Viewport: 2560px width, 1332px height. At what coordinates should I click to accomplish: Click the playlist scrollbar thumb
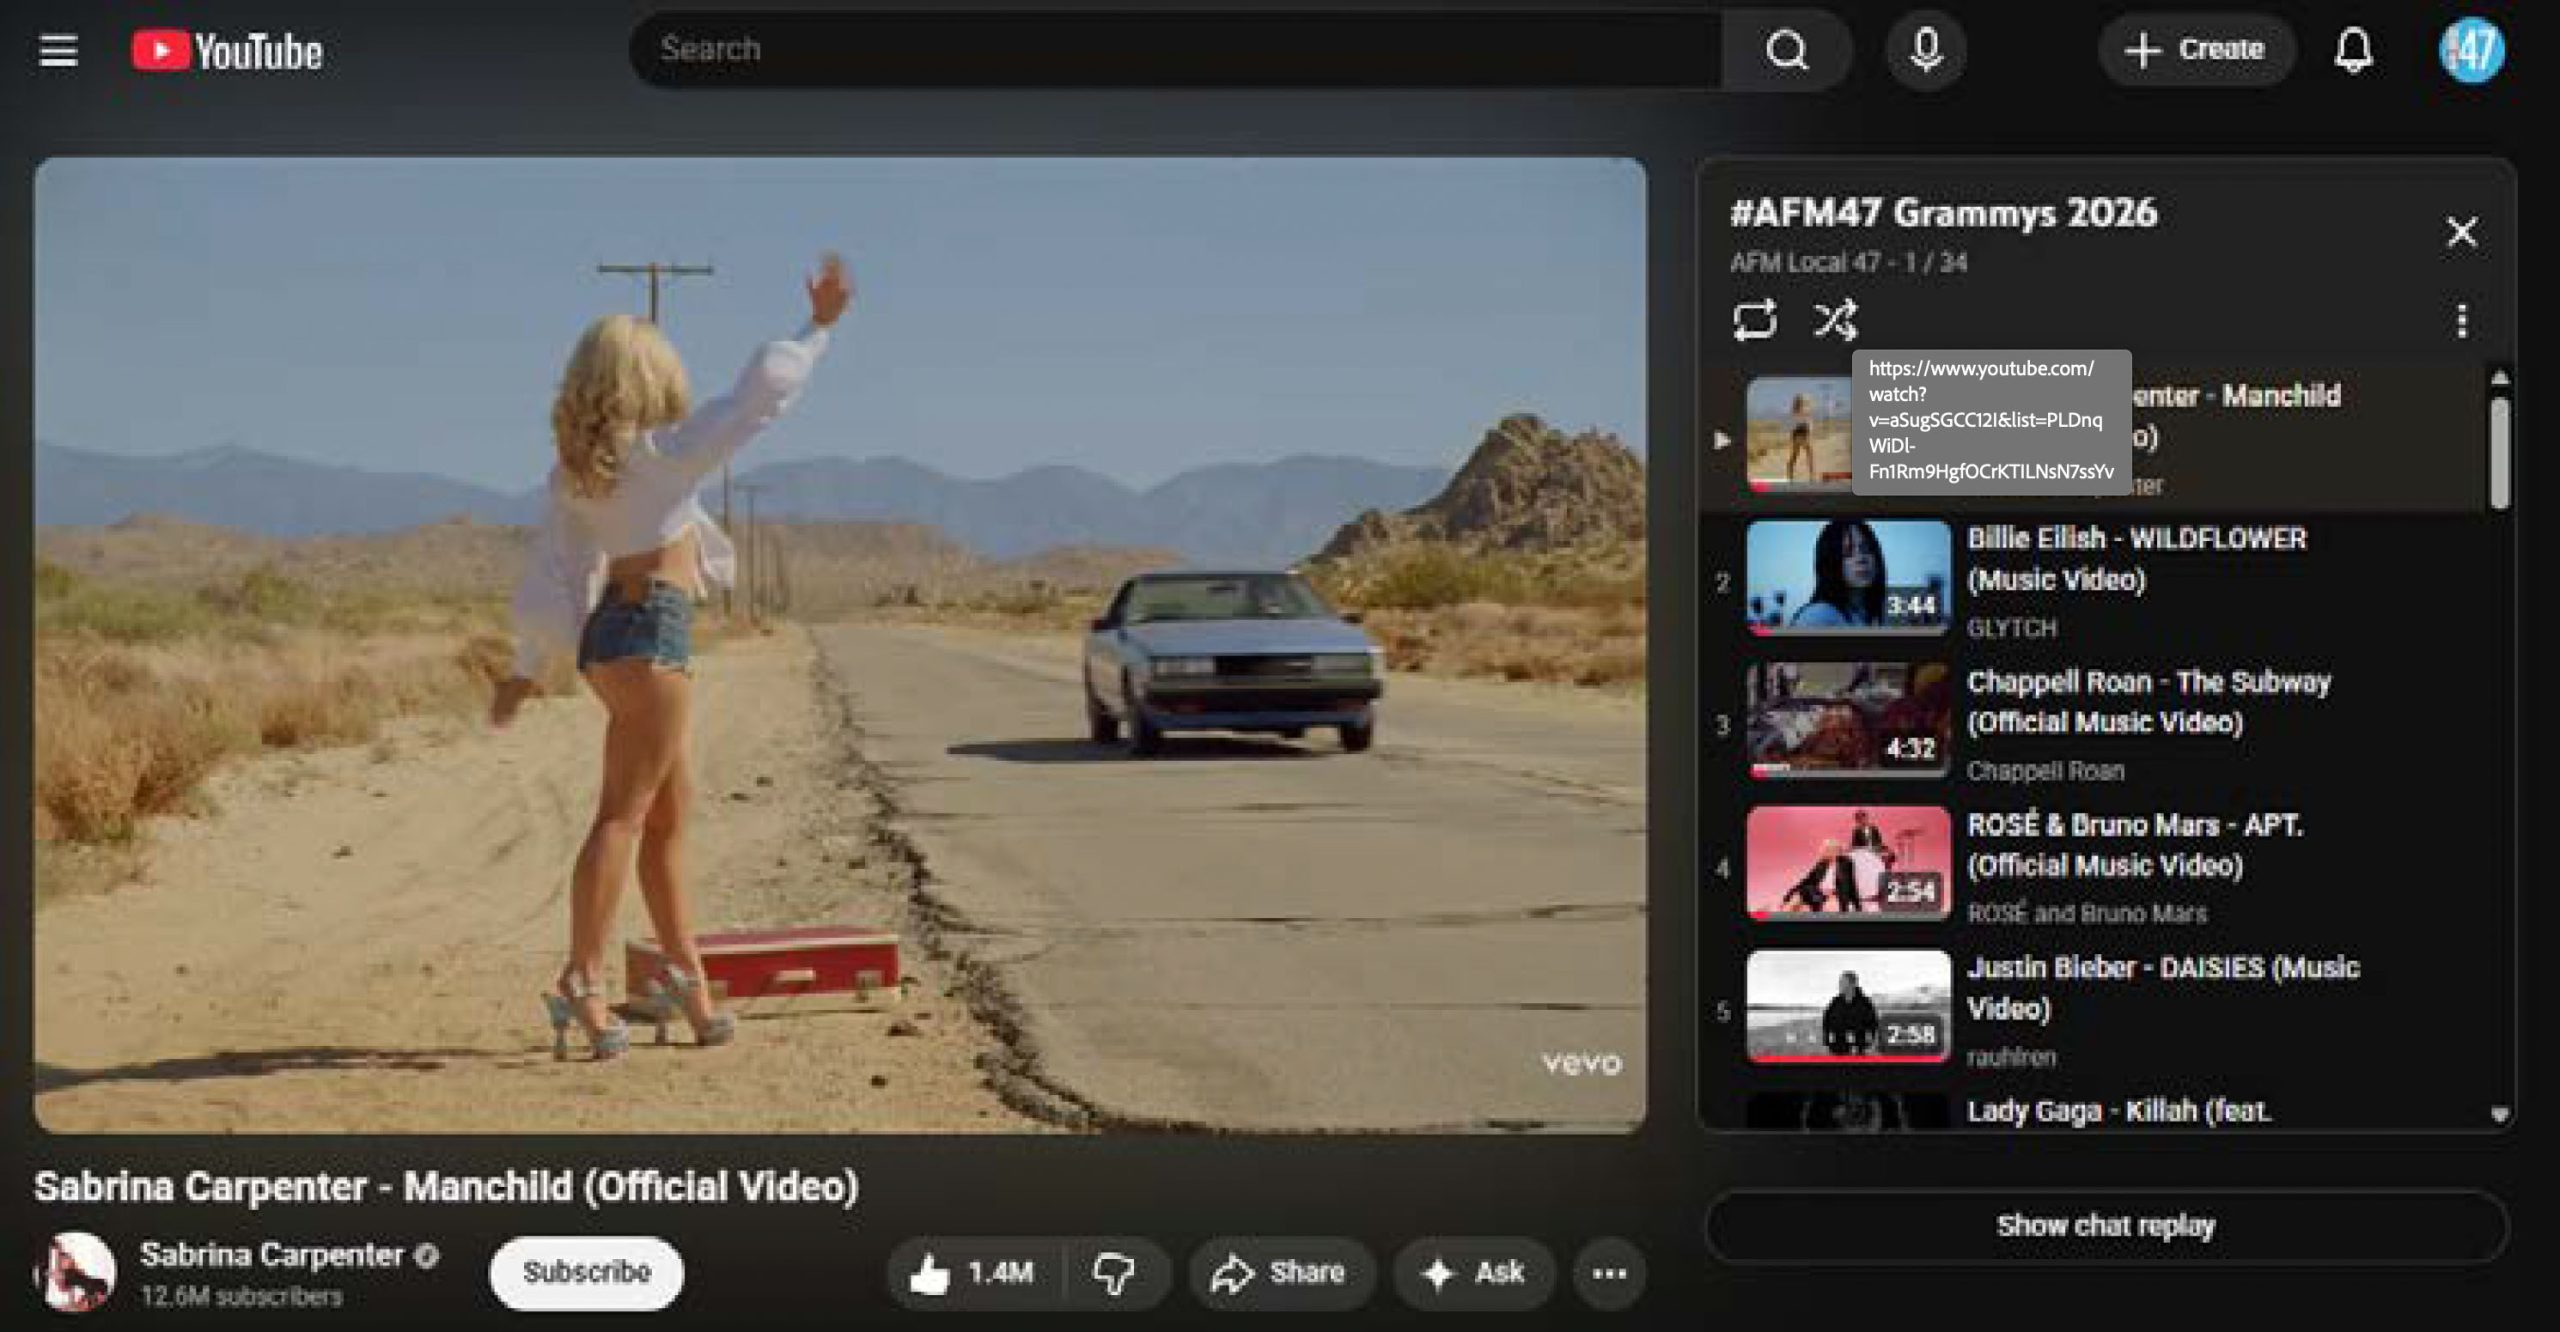[2498, 455]
